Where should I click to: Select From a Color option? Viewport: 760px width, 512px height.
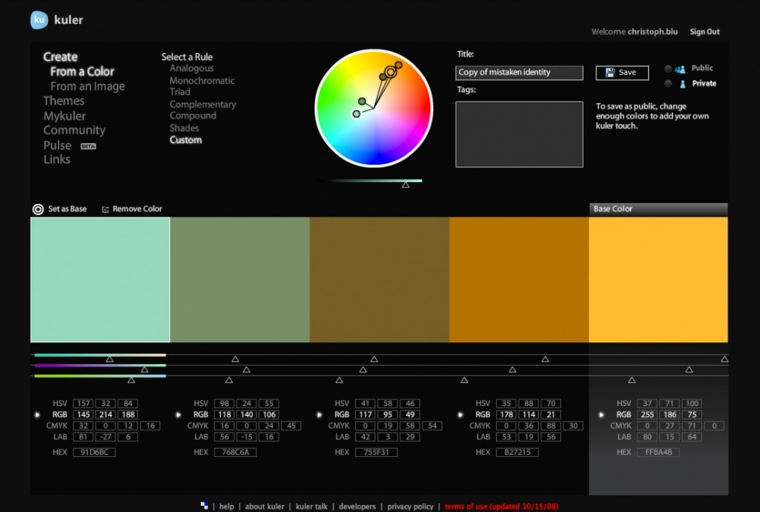click(x=82, y=72)
